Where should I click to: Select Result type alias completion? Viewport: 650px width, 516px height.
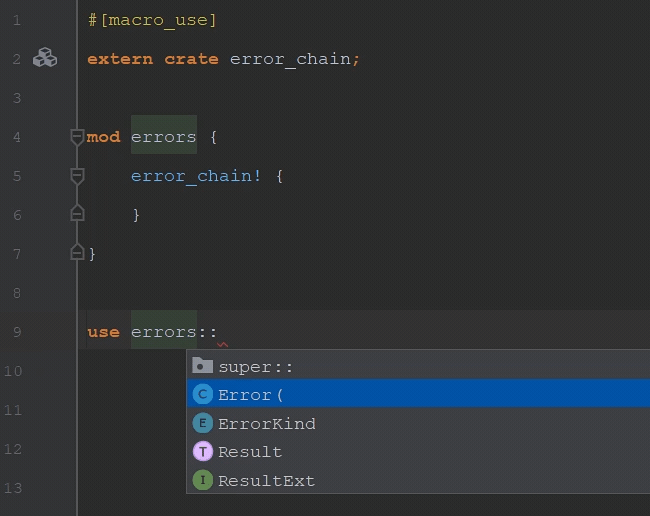tap(418, 451)
